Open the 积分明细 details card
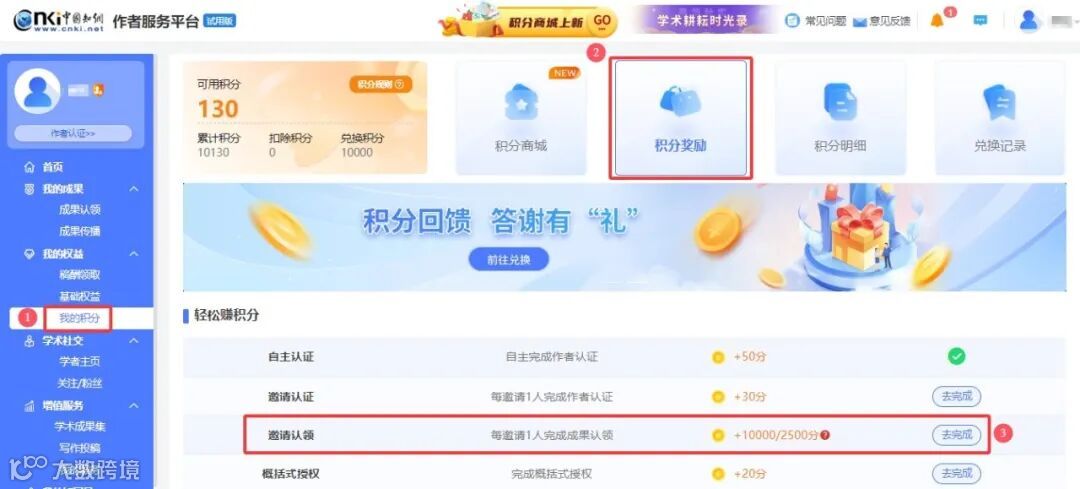1080x489 pixels. tap(840, 118)
